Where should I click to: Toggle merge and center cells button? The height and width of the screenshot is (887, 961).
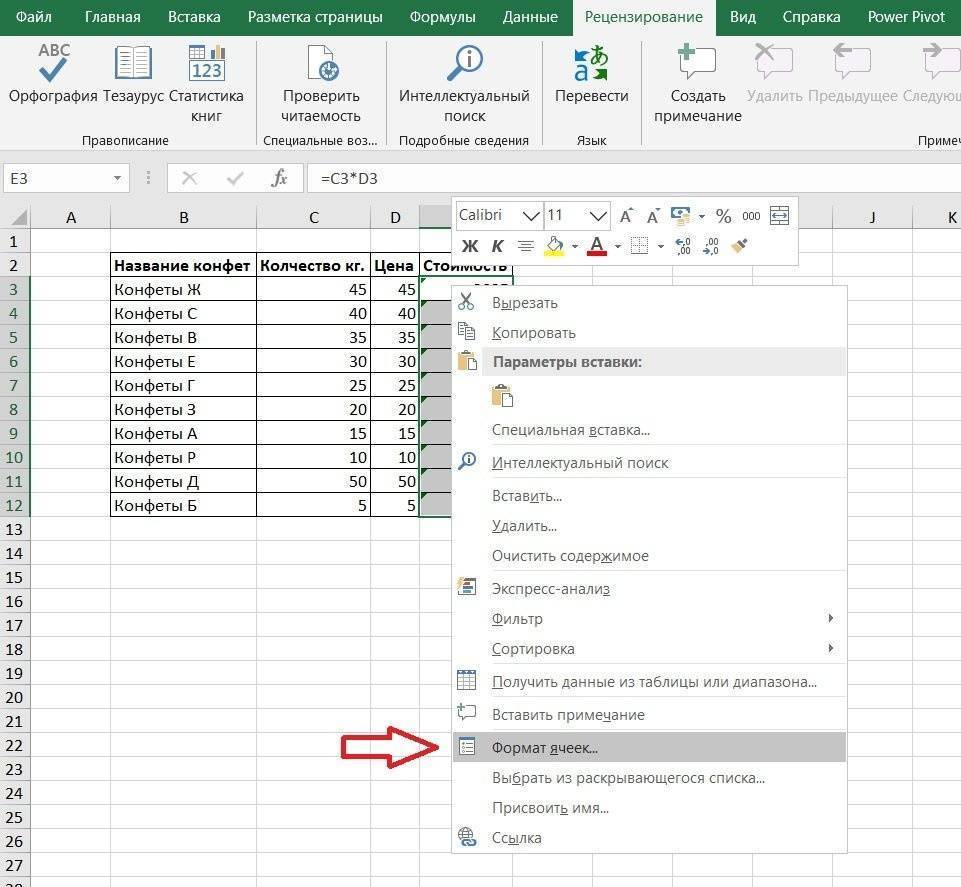point(780,216)
